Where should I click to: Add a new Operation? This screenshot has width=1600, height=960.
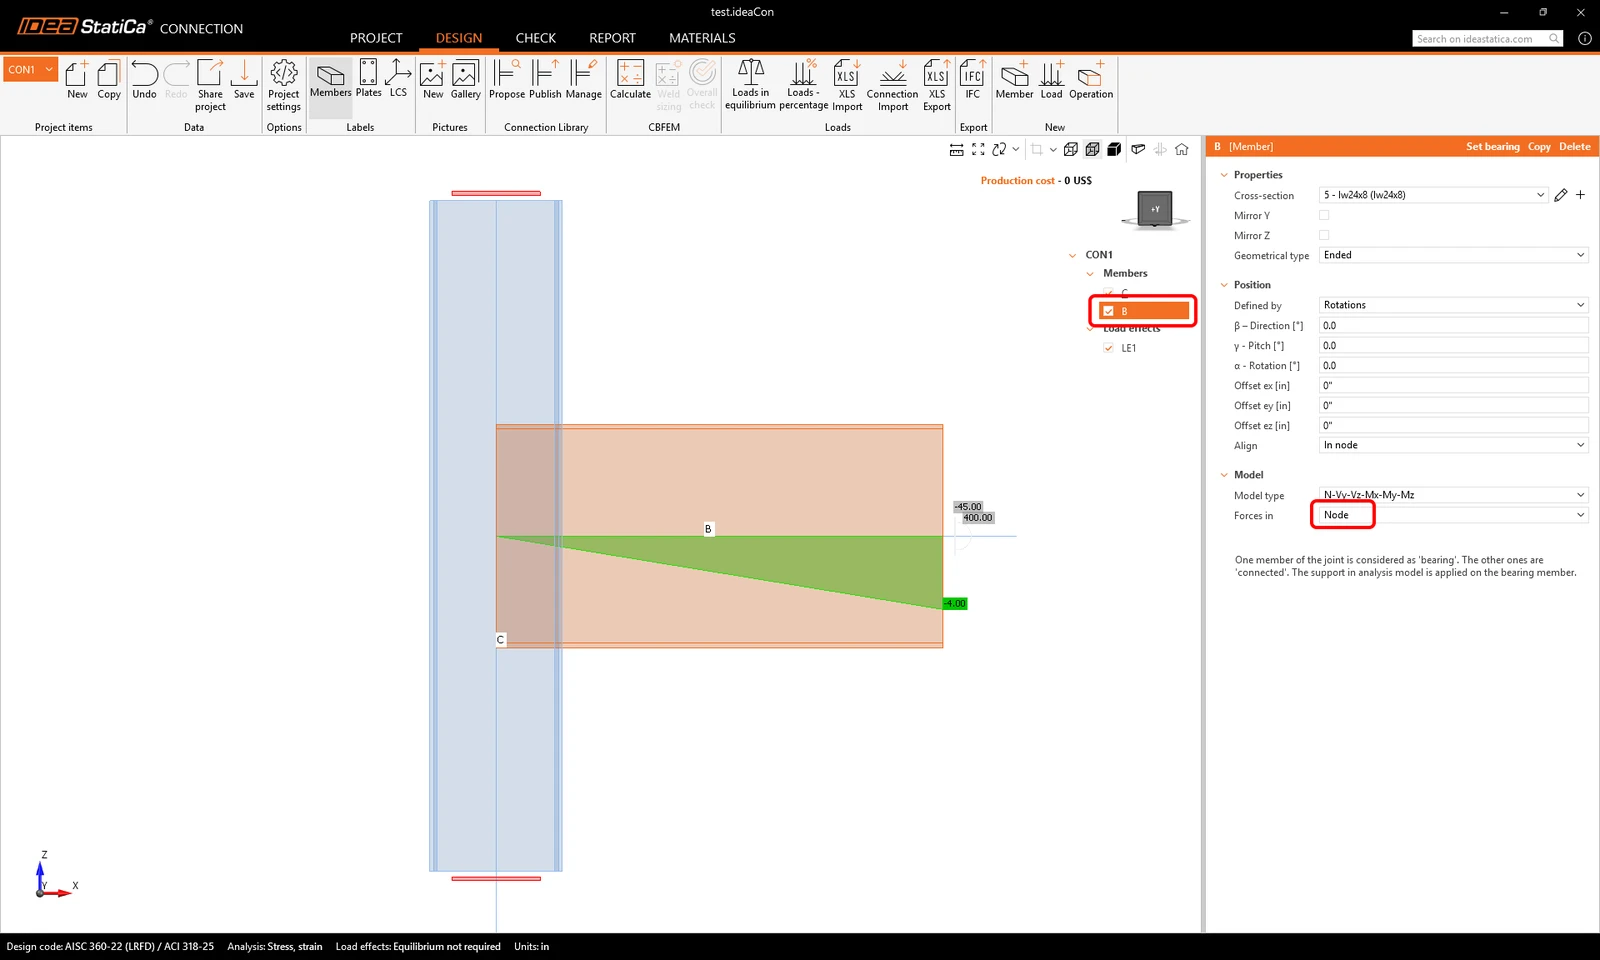pos(1090,79)
